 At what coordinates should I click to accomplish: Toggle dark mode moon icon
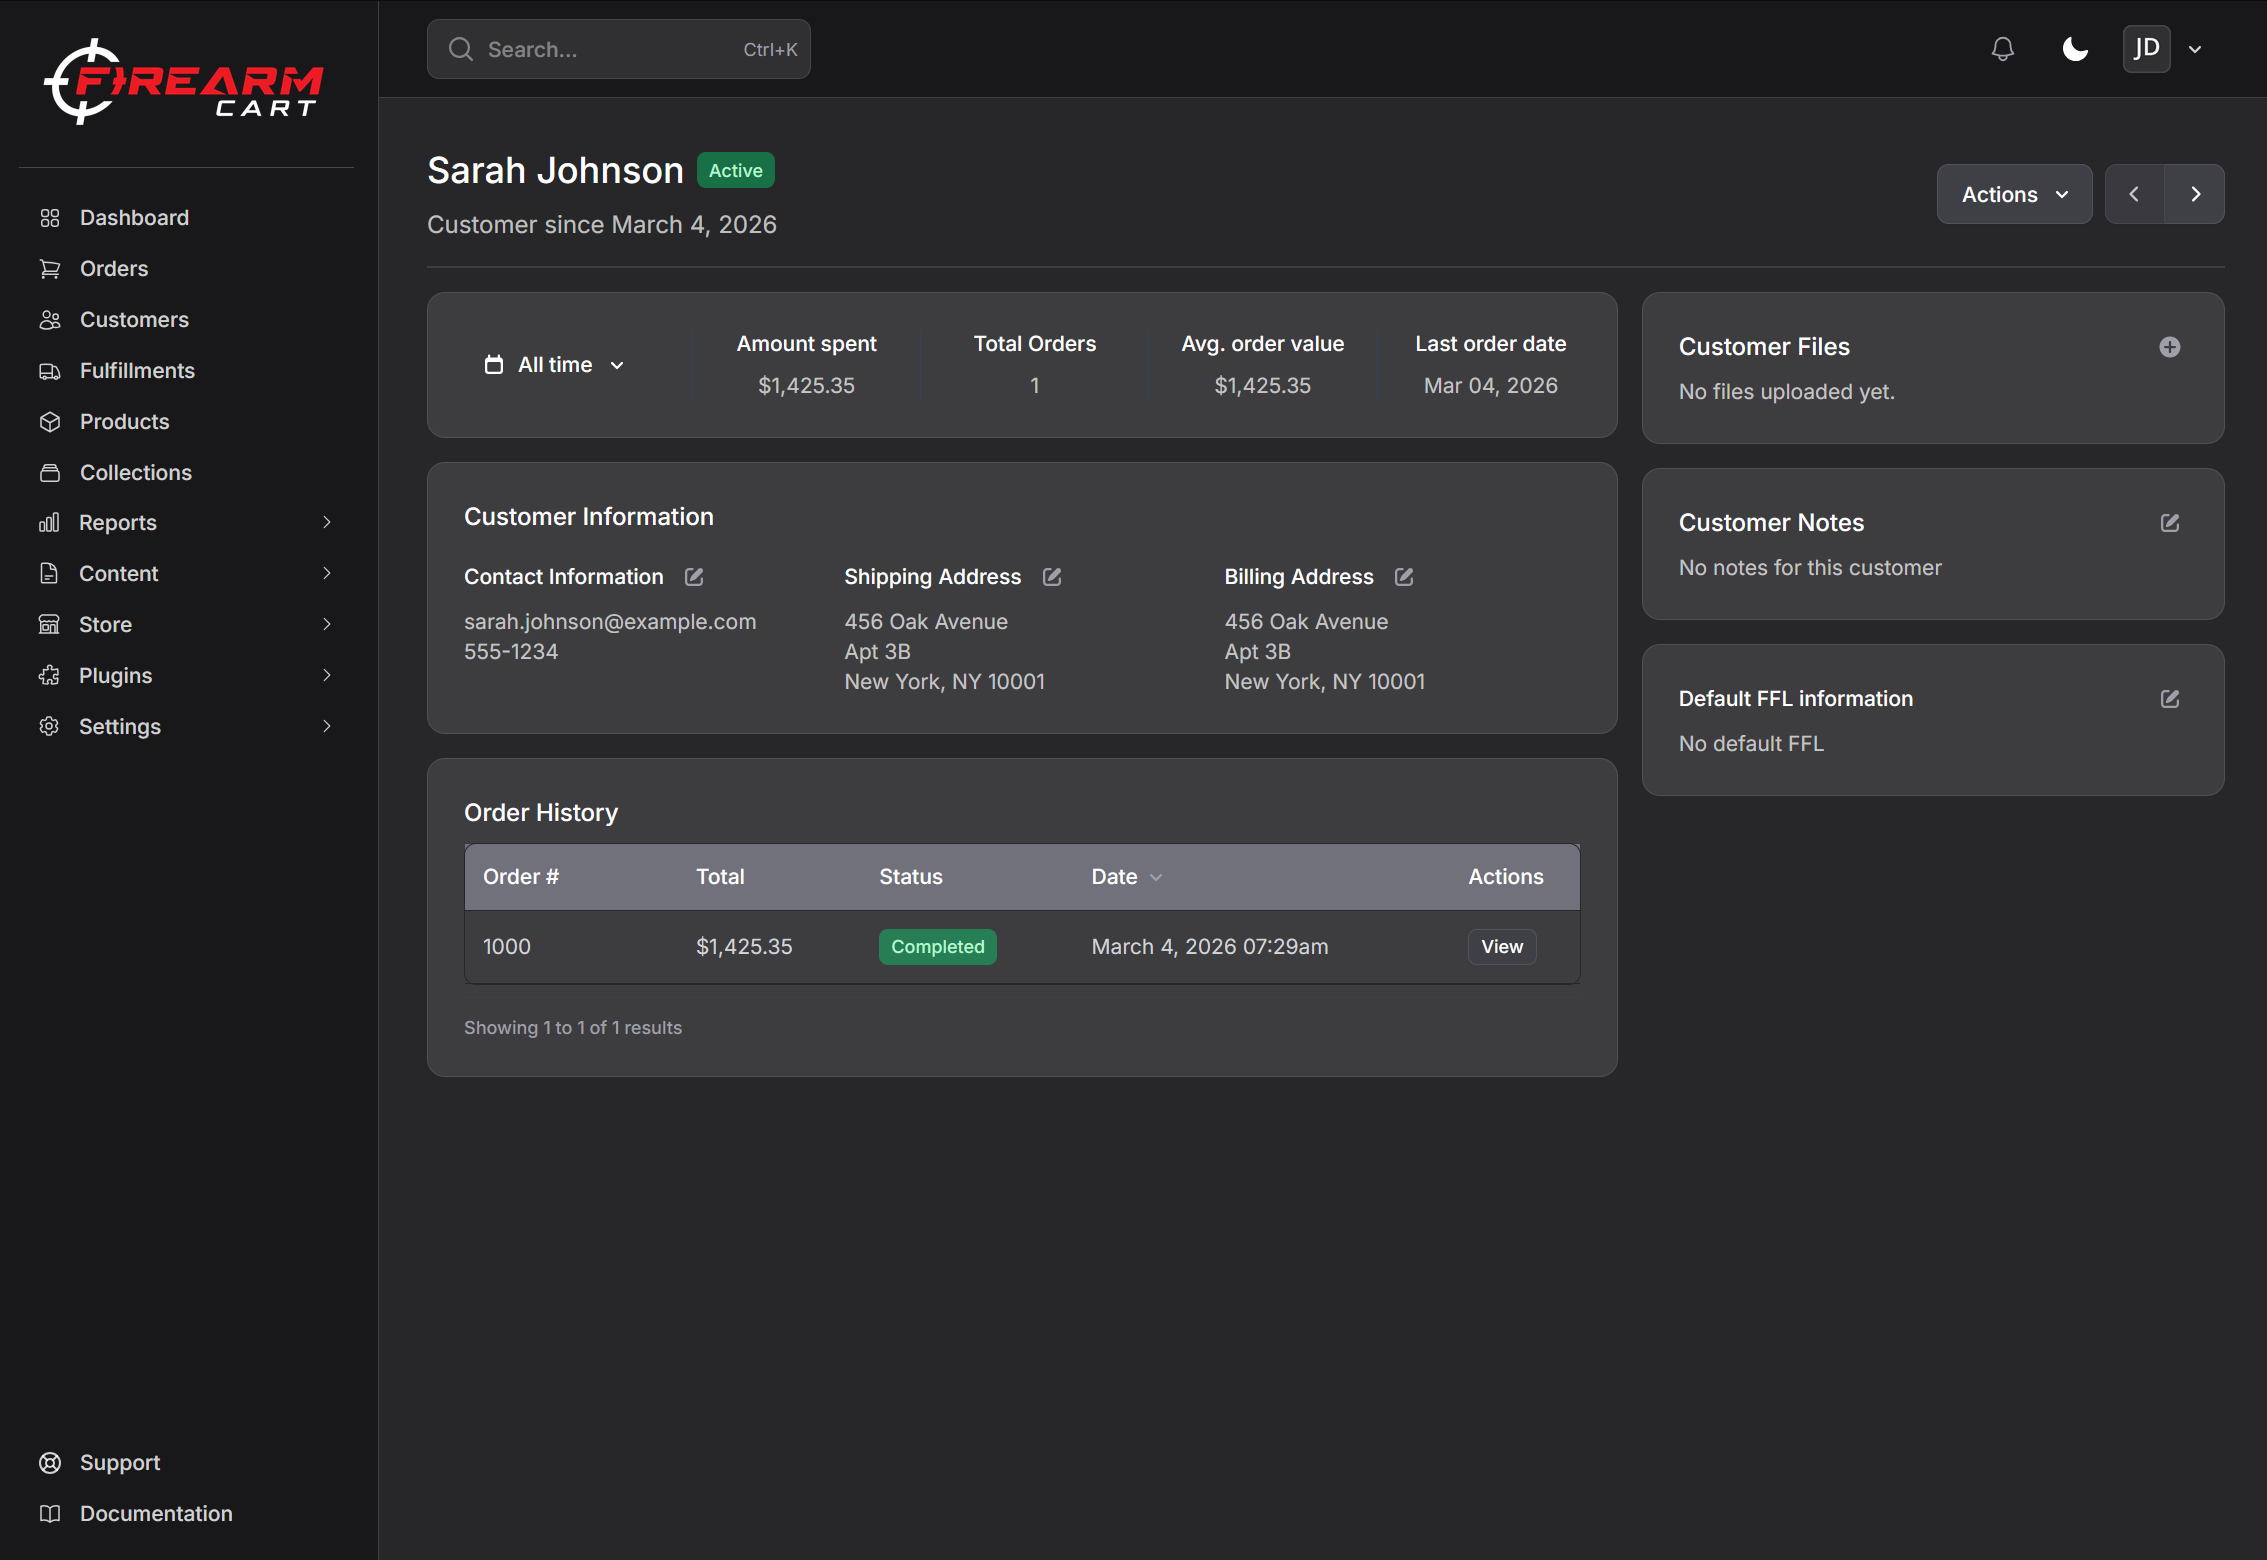coord(2075,49)
